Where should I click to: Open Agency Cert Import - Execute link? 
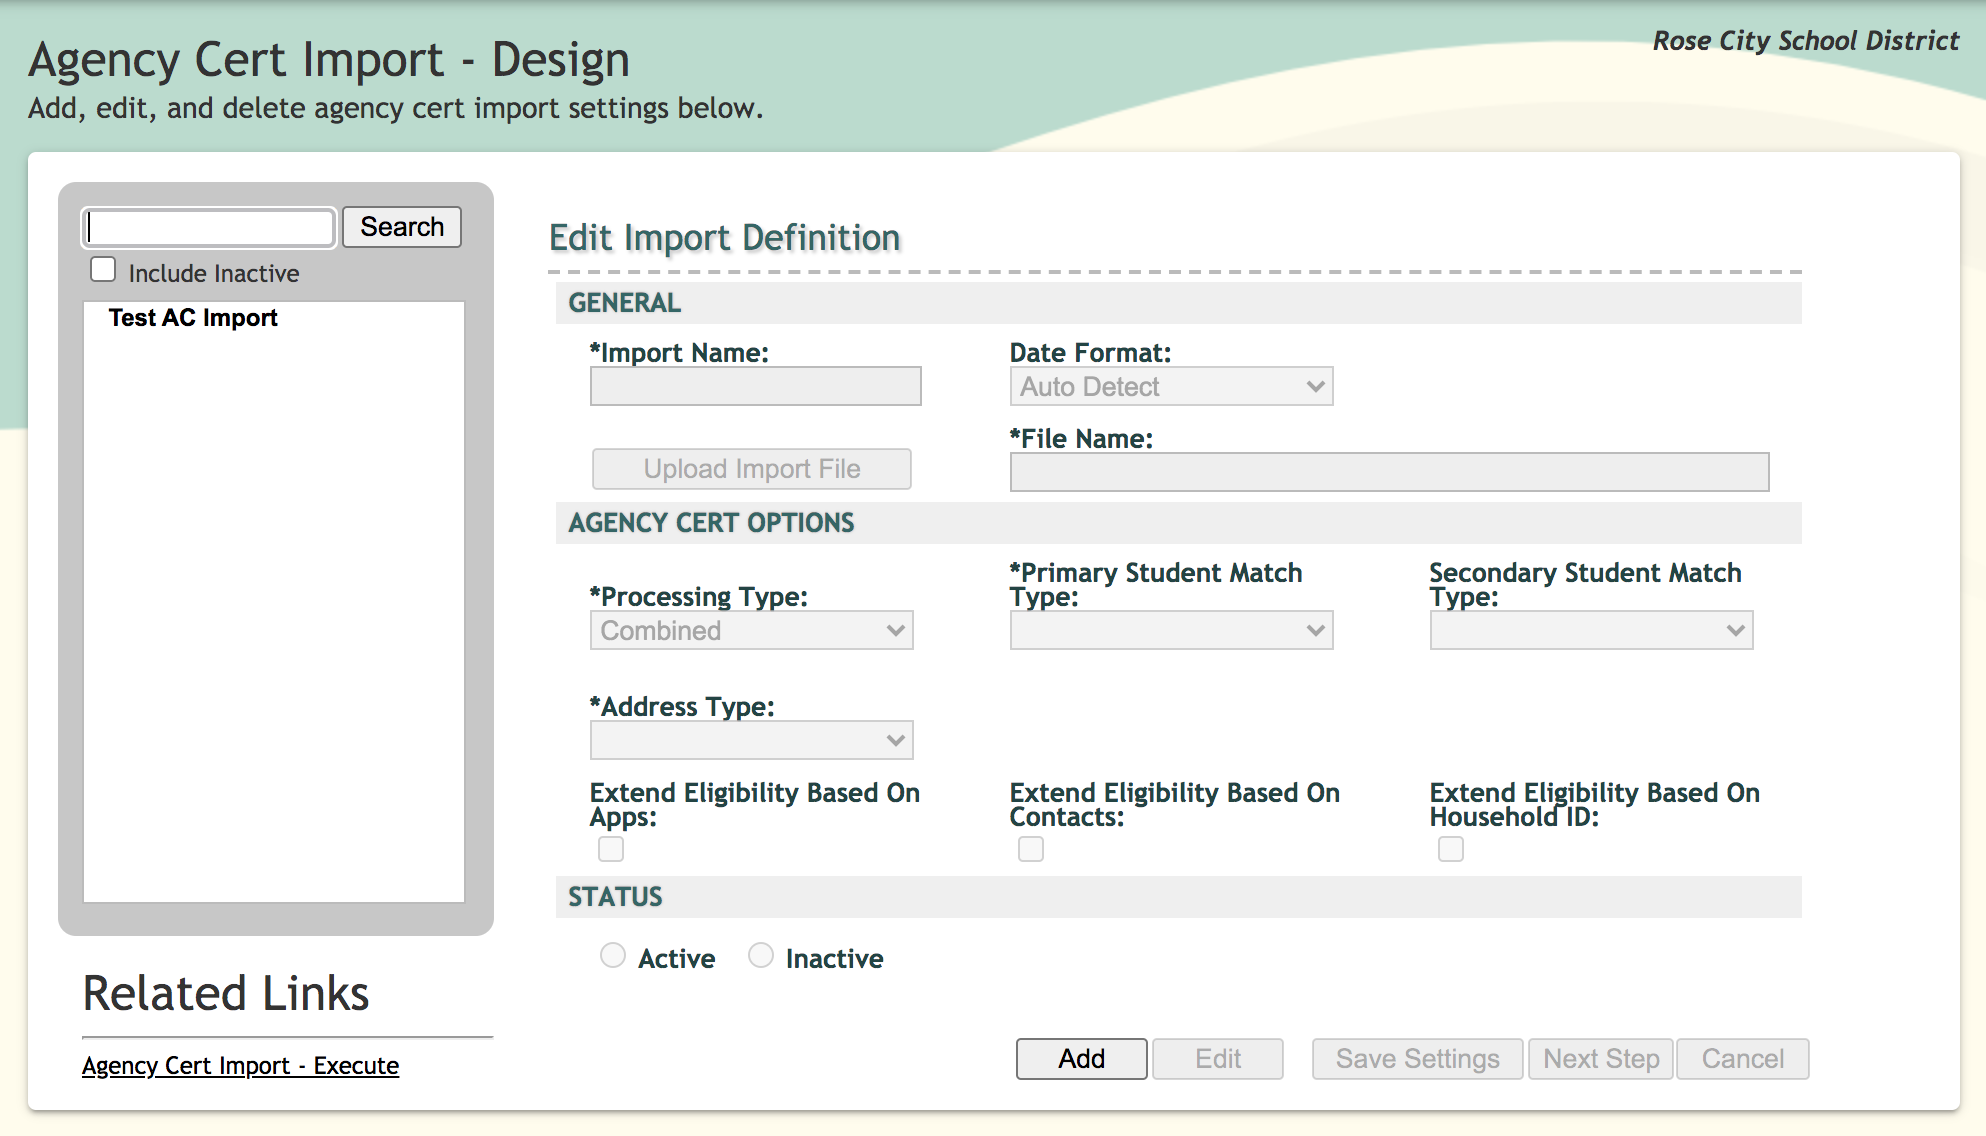pos(240,1066)
